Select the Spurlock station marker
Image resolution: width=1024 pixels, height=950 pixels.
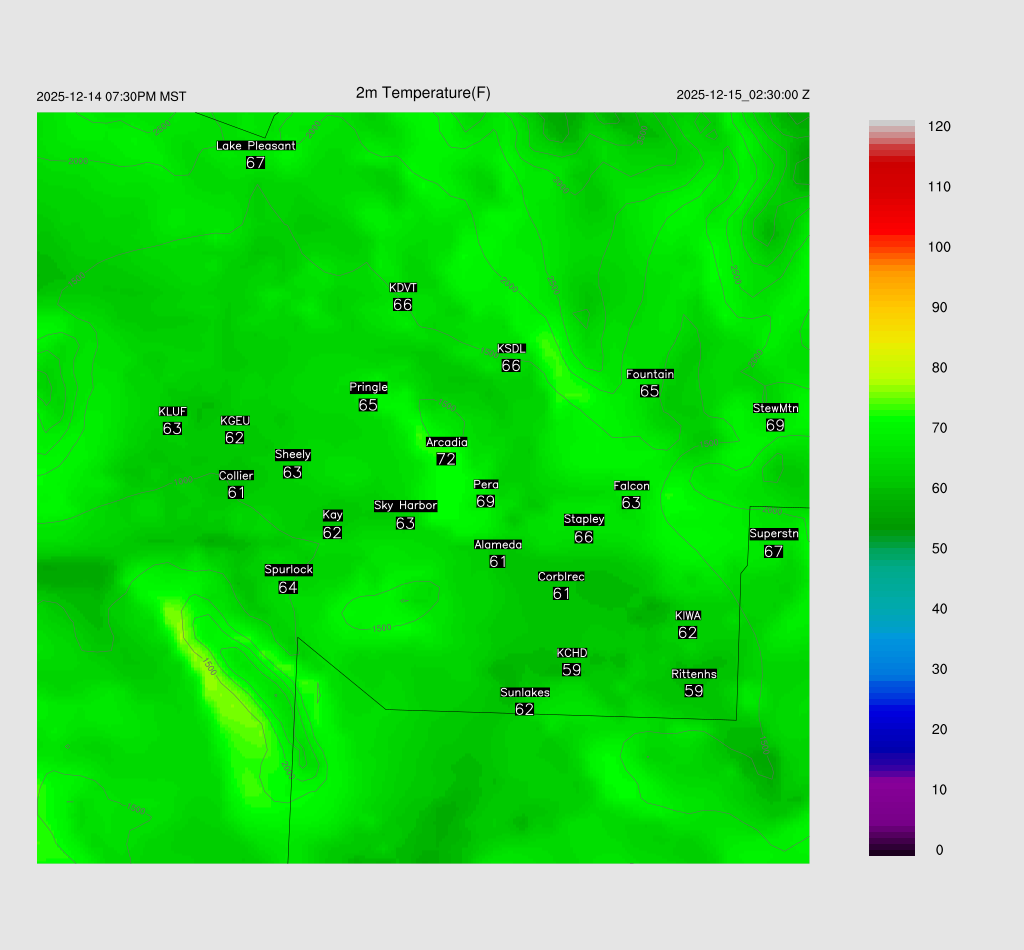[289, 579]
